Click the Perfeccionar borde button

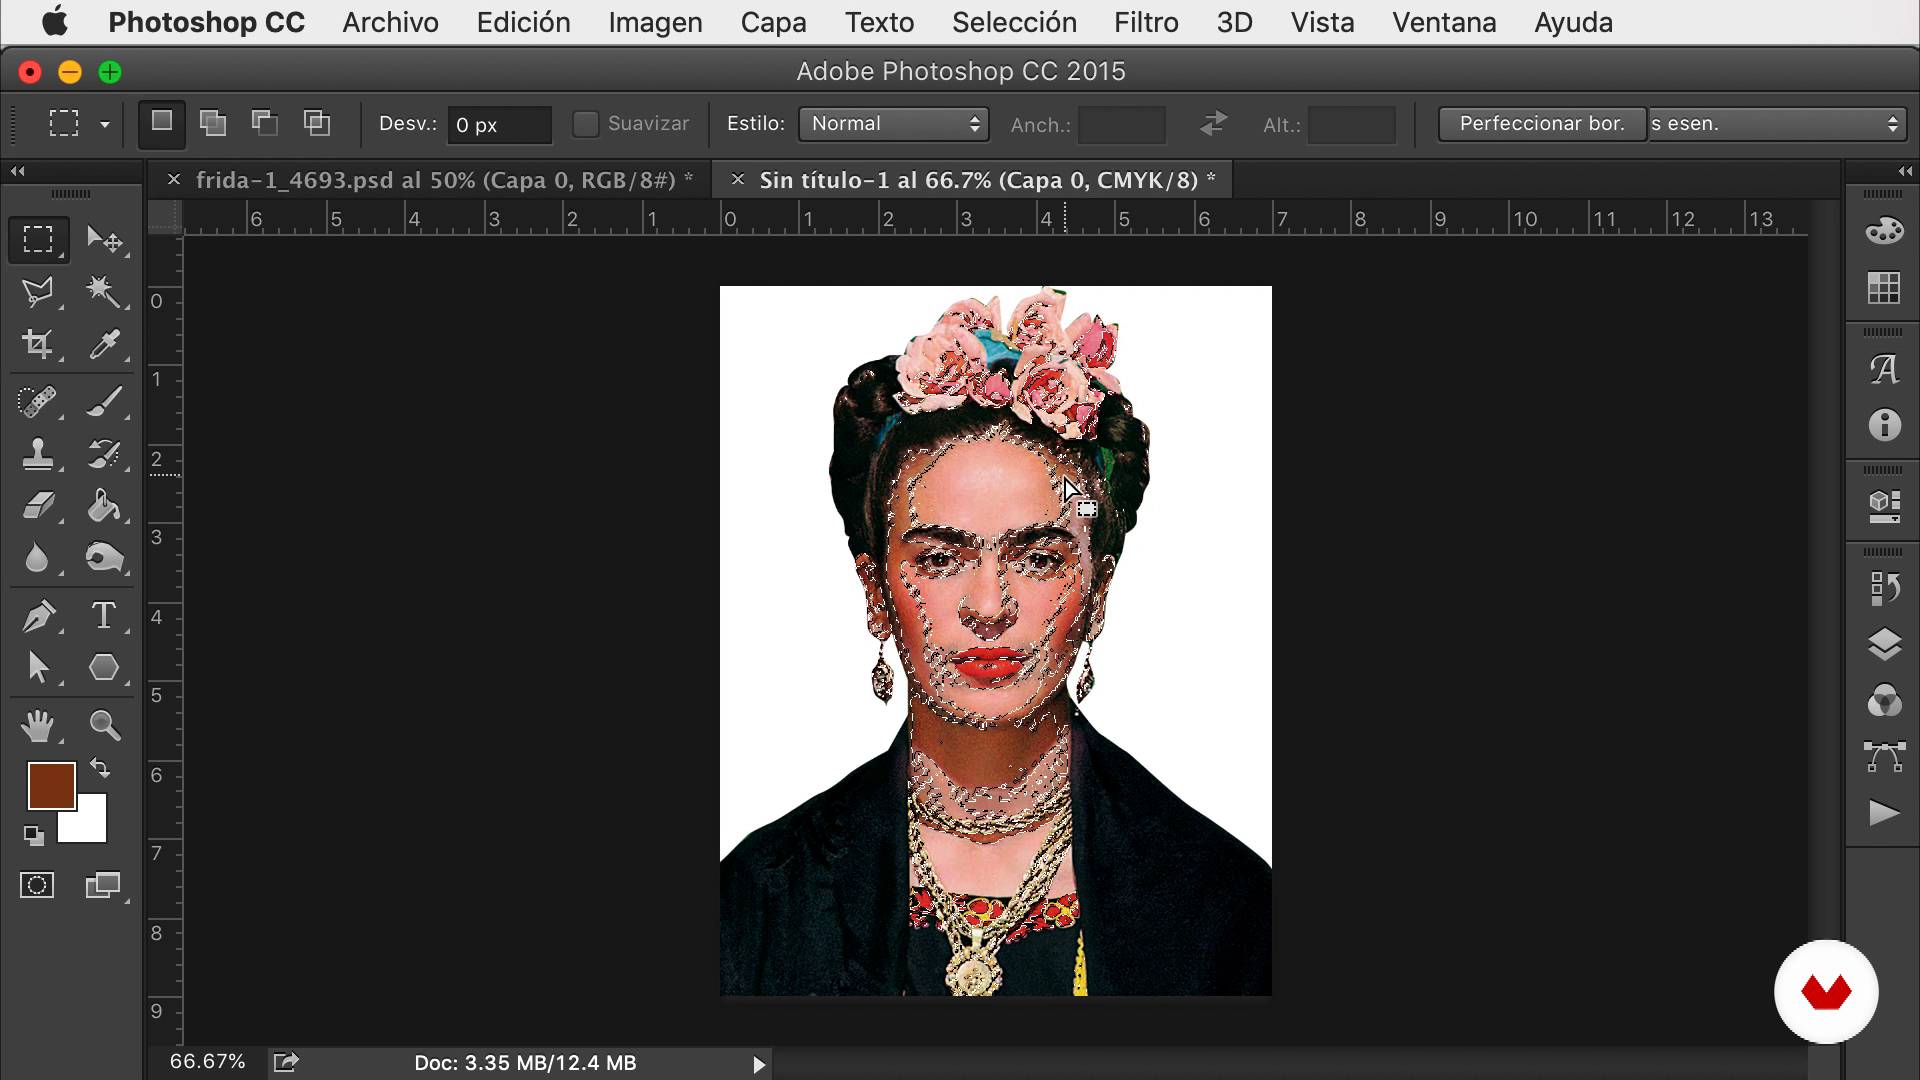click(1542, 124)
